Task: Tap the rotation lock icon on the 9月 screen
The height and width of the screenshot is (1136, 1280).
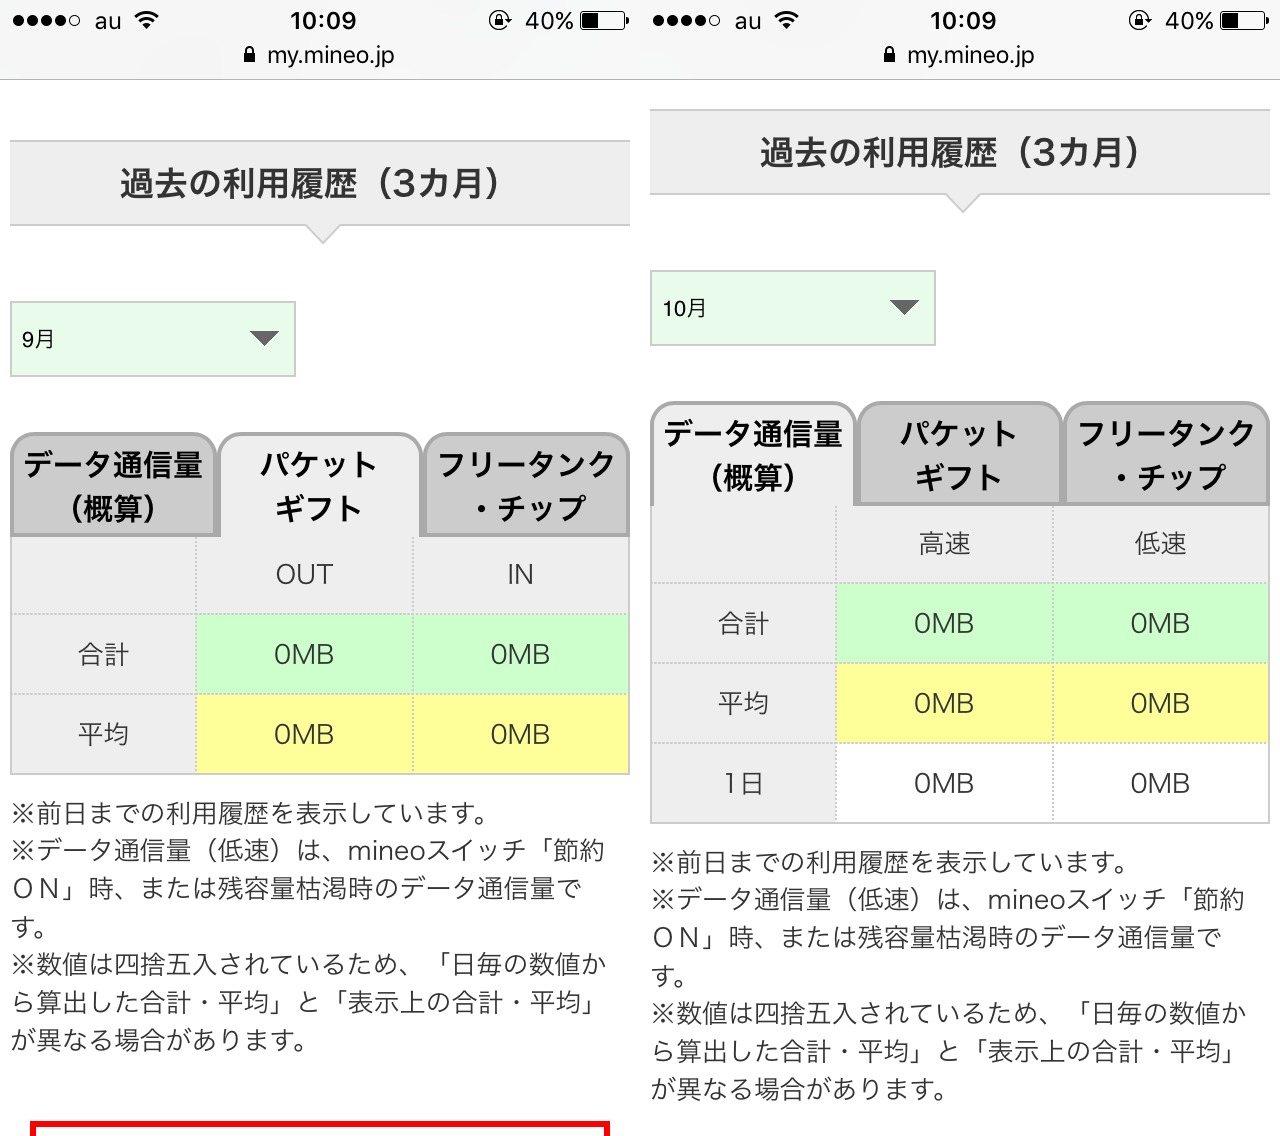Action: [500, 20]
